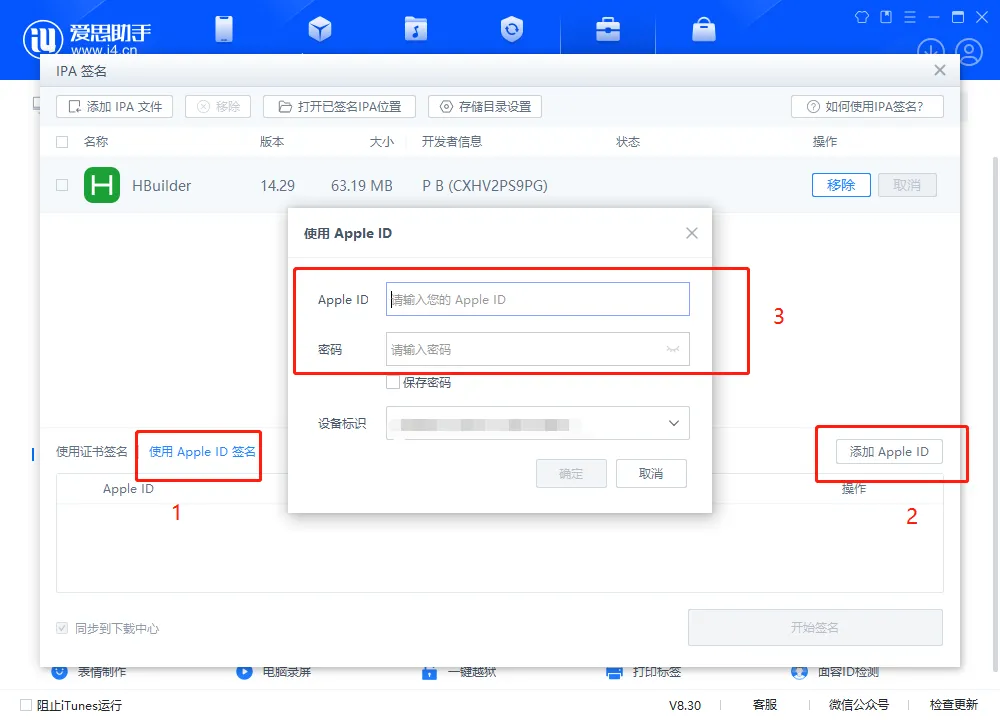Focus the Apple ID input field
1000x720 pixels.
click(538, 299)
